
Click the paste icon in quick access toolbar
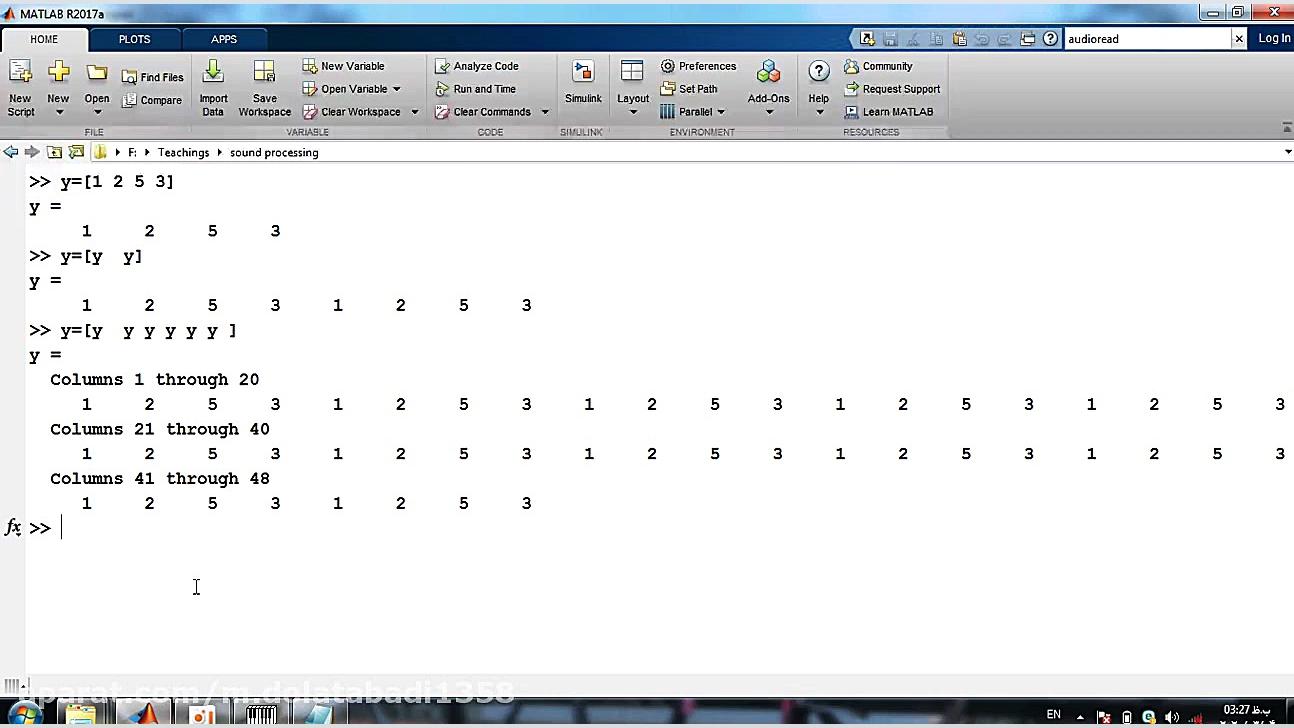(959, 39)
